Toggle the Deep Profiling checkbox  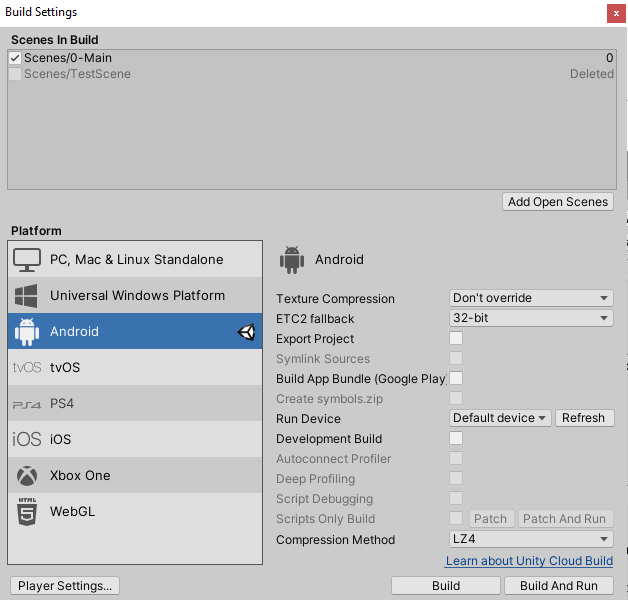pos(456,479)
